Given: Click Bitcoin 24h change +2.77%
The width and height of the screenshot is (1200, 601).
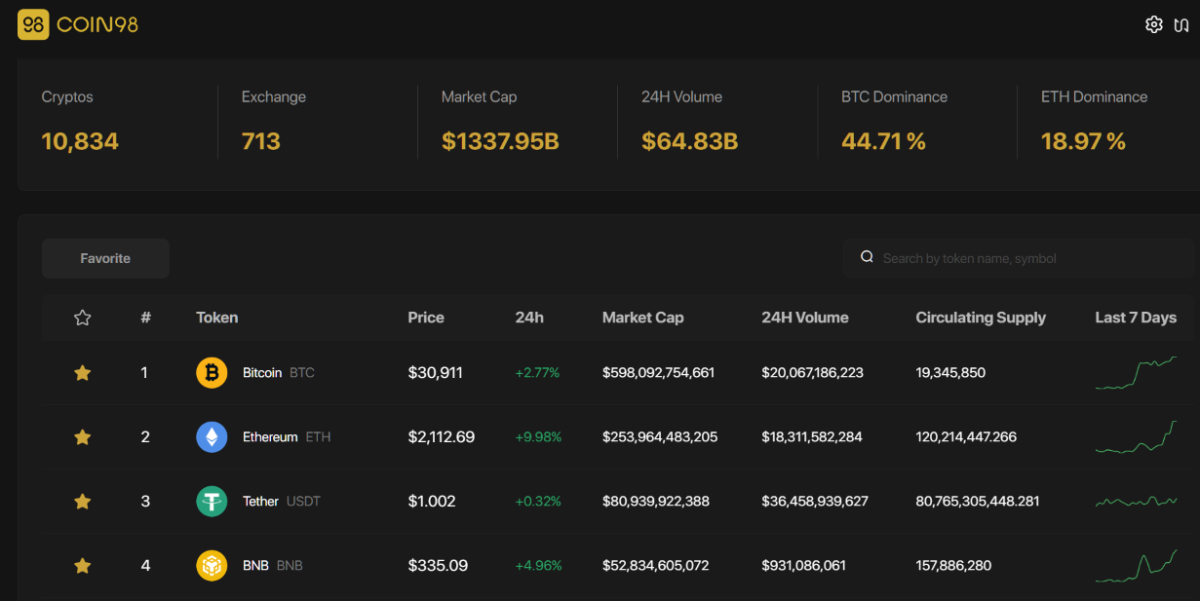Looking at the screenshot, I should click(x=537, y=373).
